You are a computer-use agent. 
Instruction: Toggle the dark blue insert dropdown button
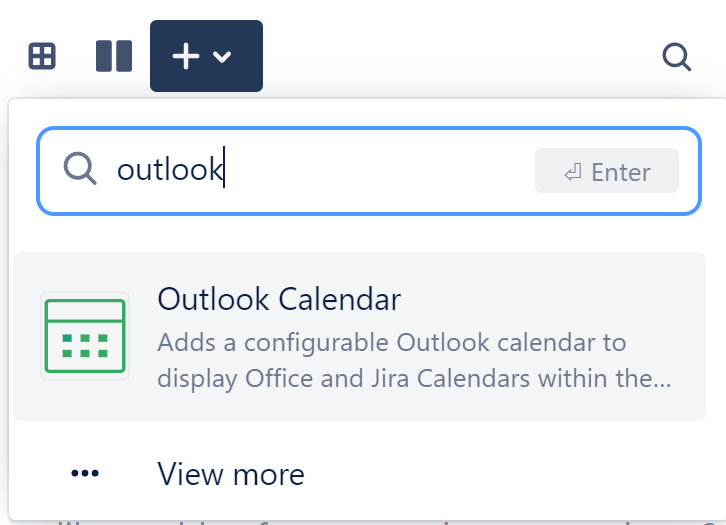[x=206, y=56]
